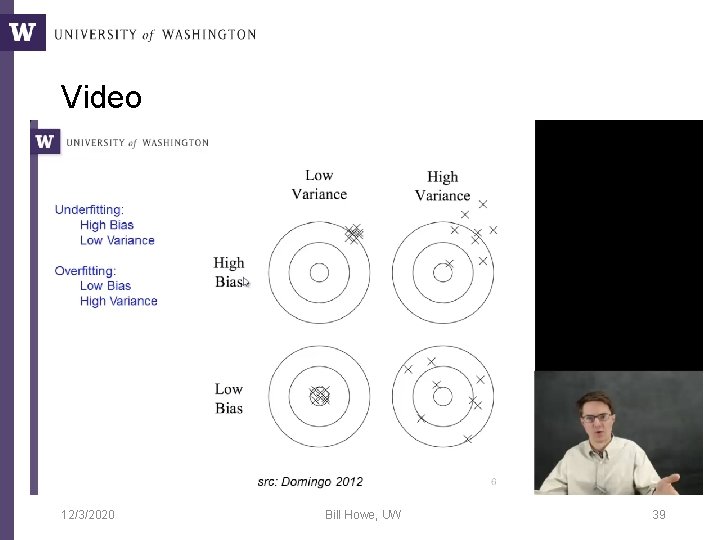720x540 pixels.
Task: Click the inner slide number '6'
Action: click(494, 482)
